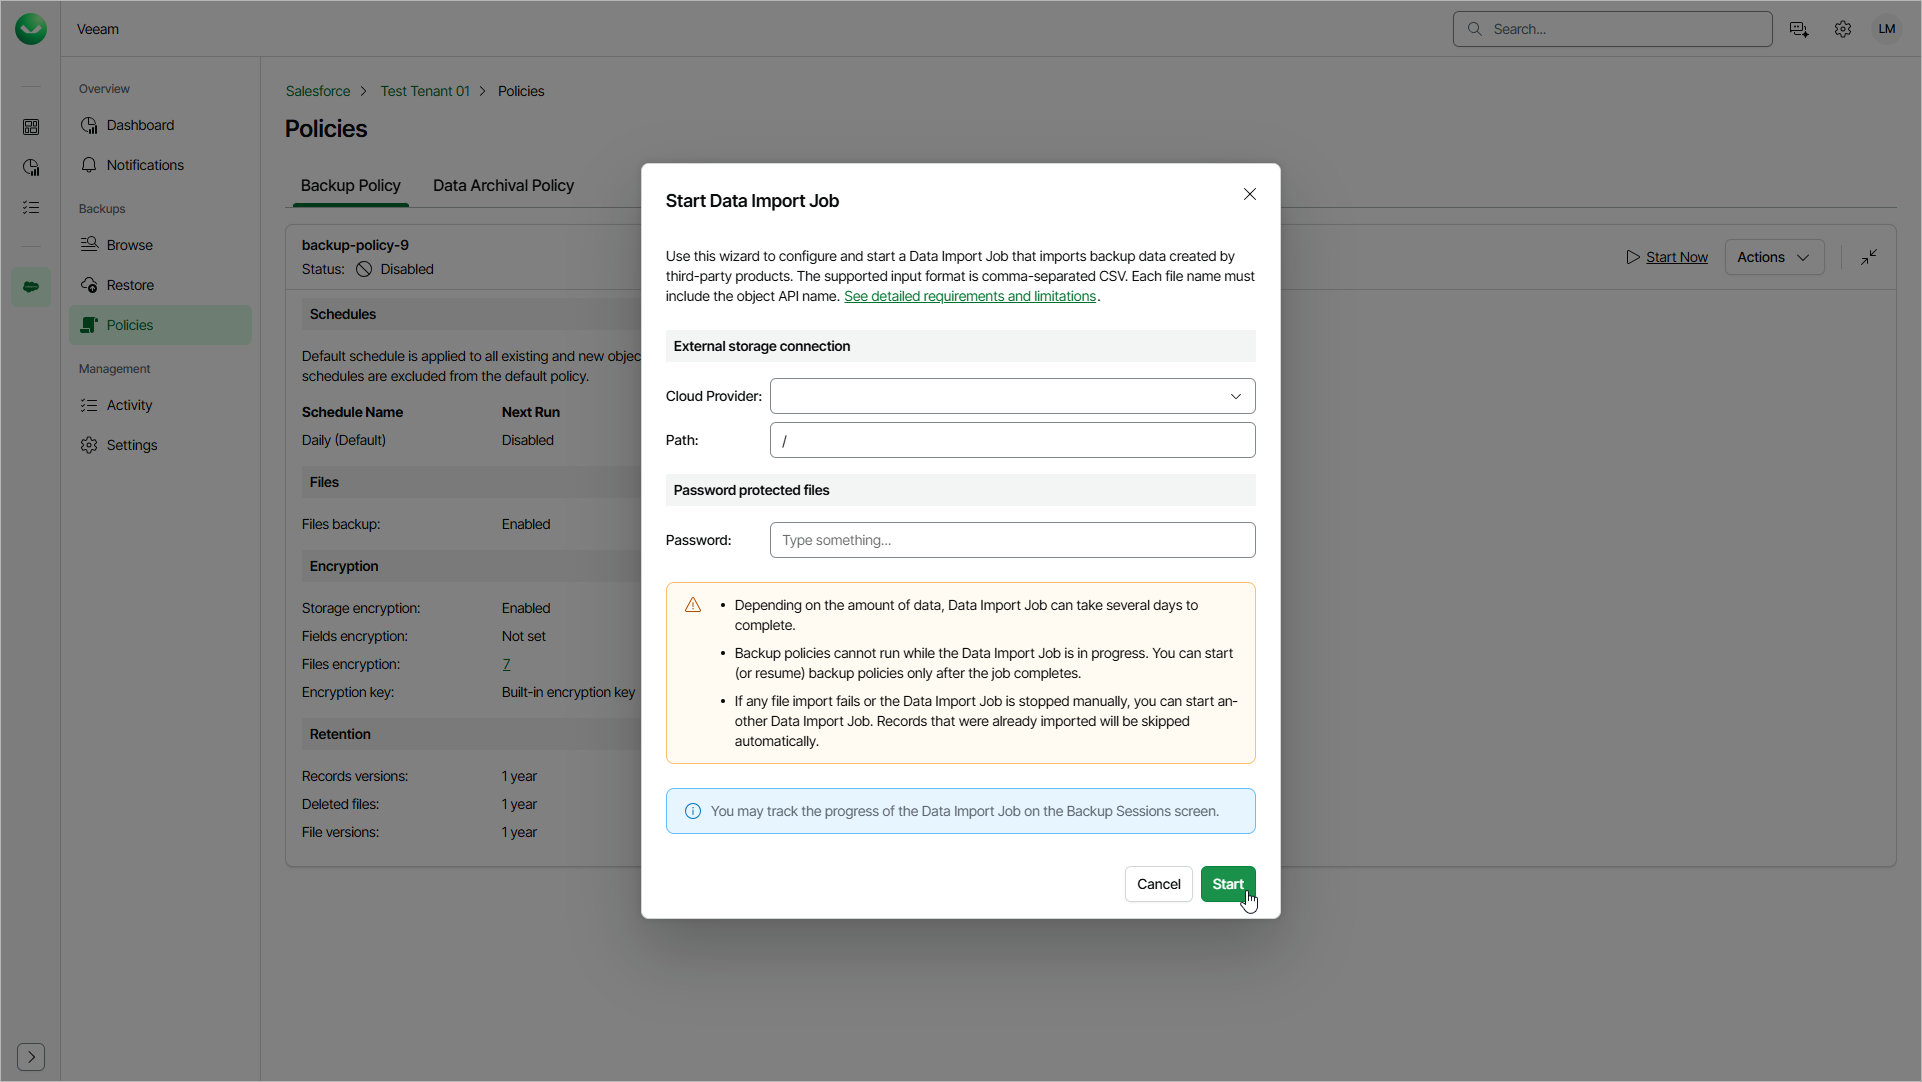Image resolution: width=1922 pixels, height=1082 pixels.
Task: Click the Start Now play icon
Action: tap(1633, 257)
